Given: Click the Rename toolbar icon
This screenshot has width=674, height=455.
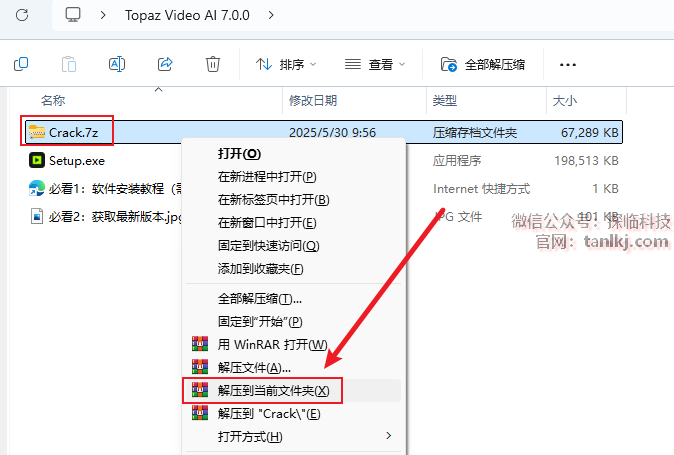Looking at the screenshot, I should (x=117, y=64).
